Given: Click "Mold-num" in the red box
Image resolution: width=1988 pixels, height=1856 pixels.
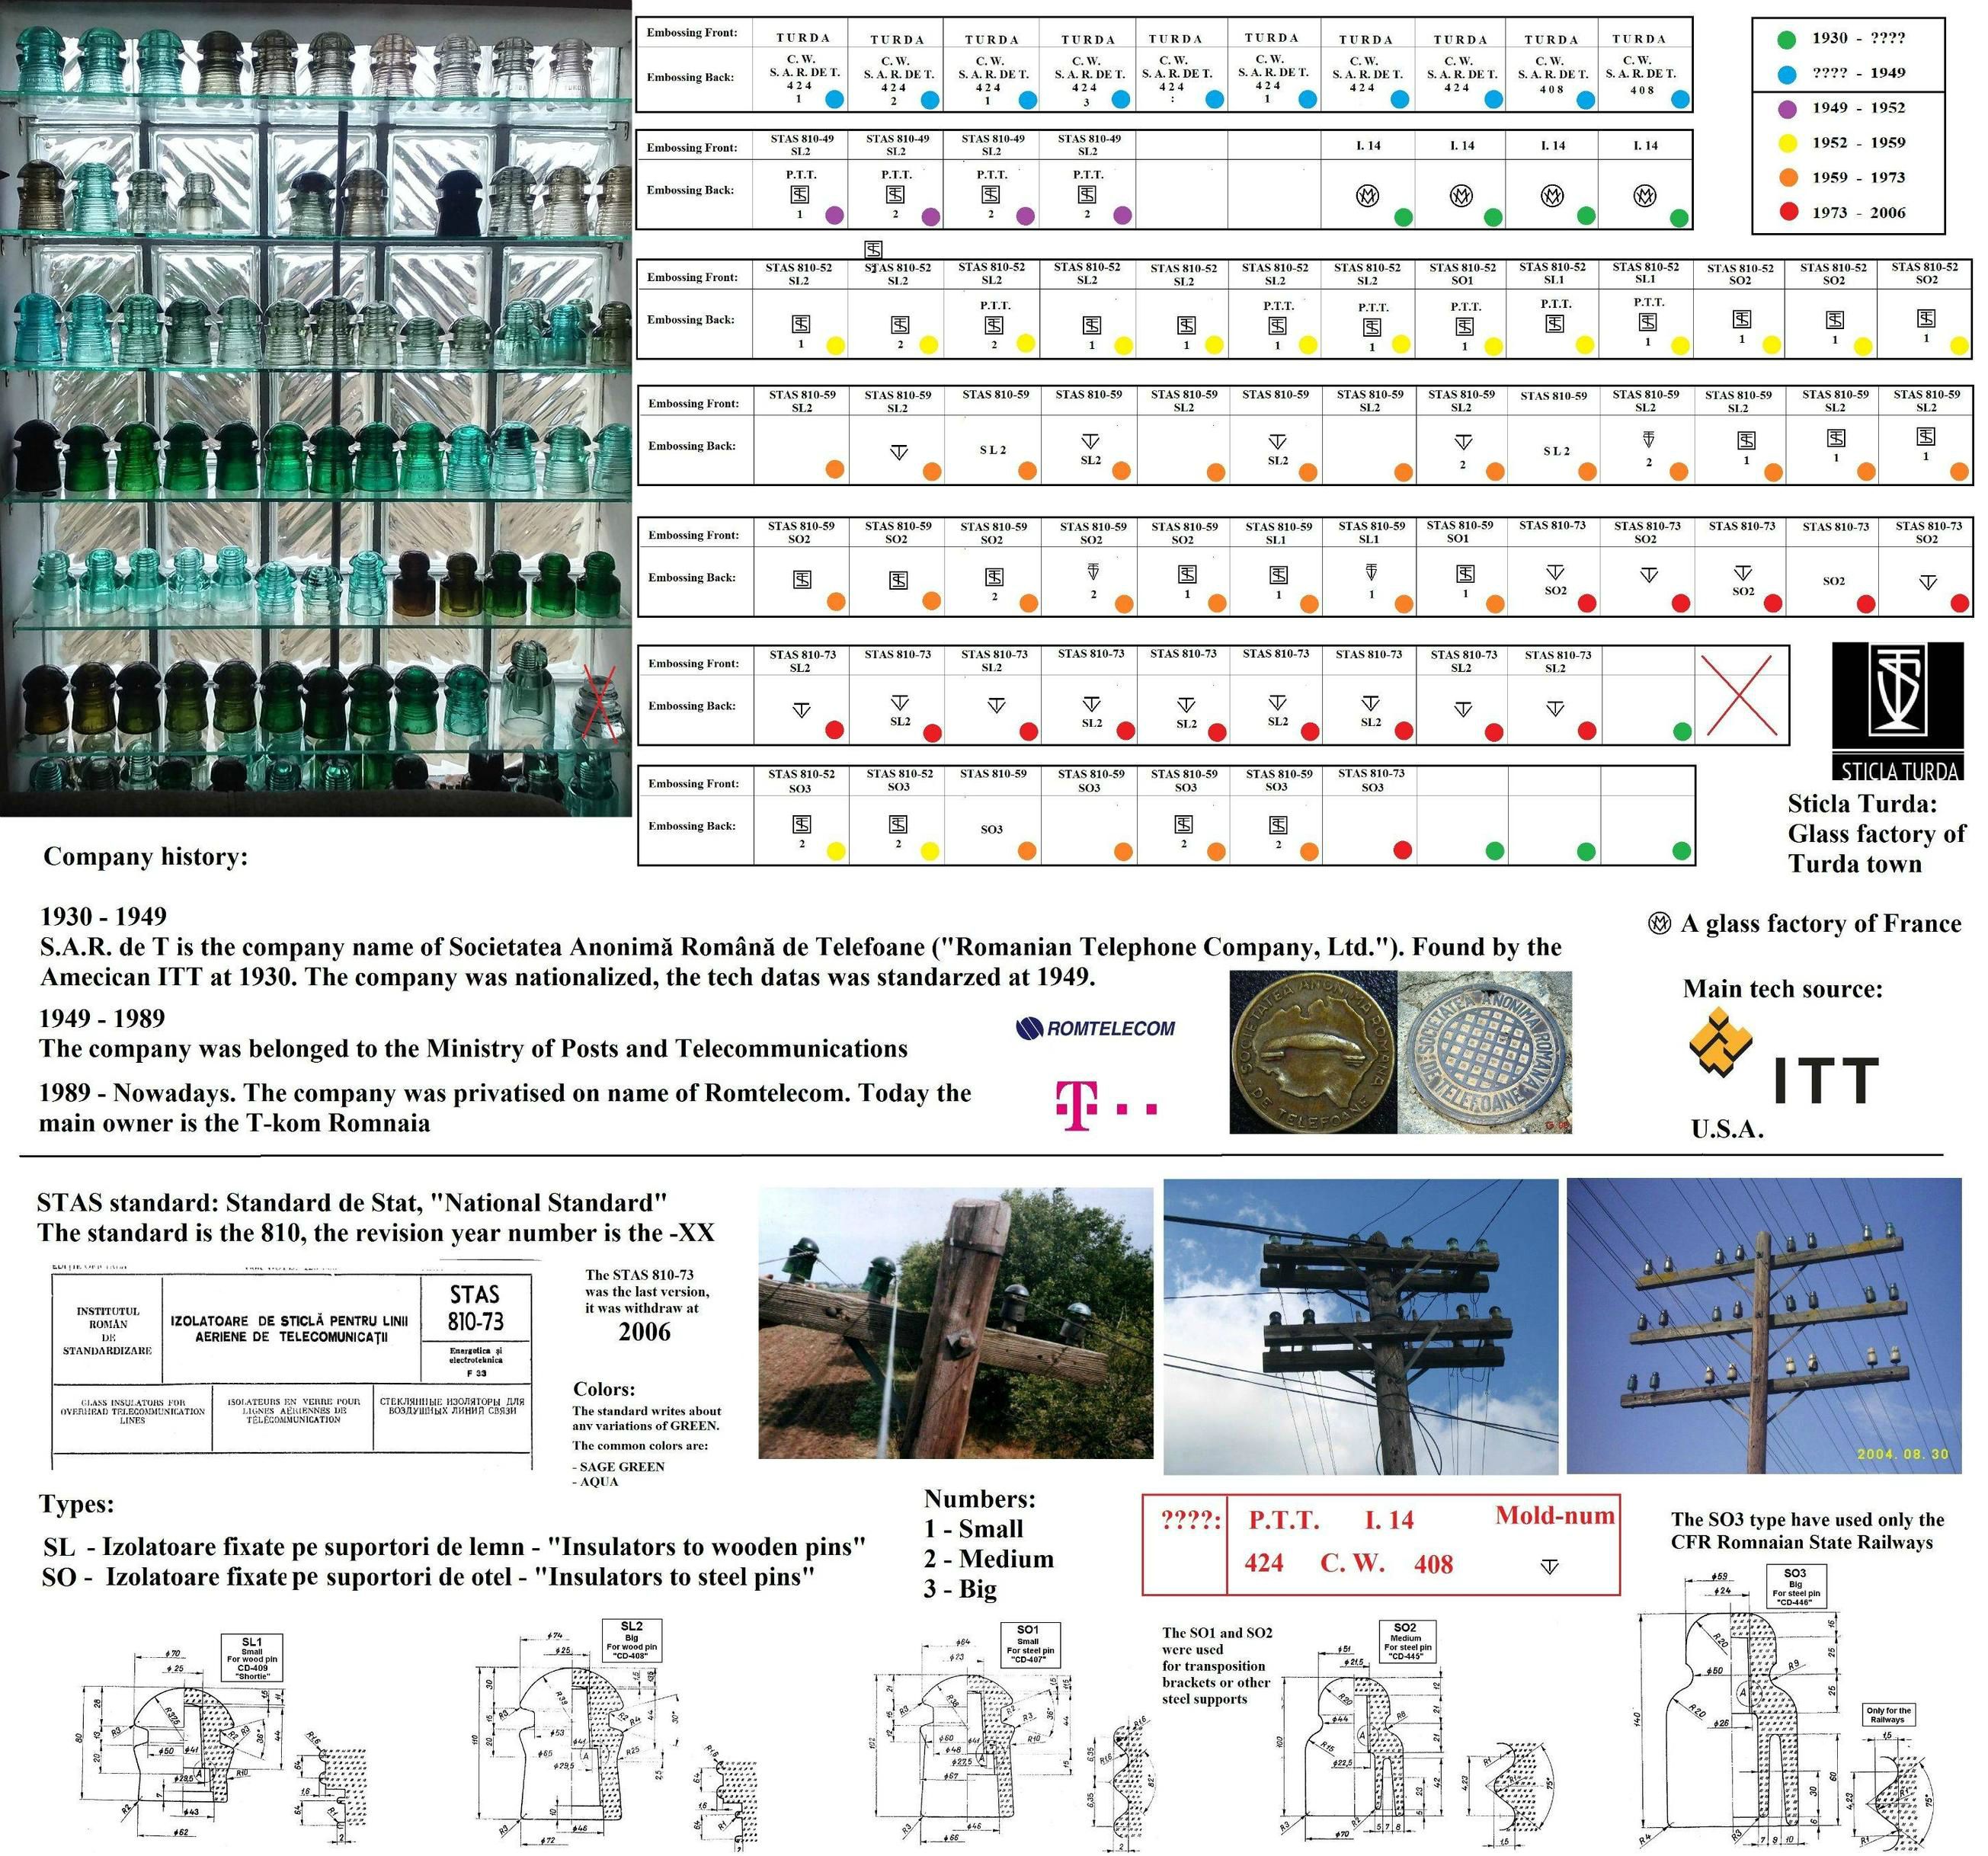Looking at the screenshot, I should [x=1555, y=1516].
